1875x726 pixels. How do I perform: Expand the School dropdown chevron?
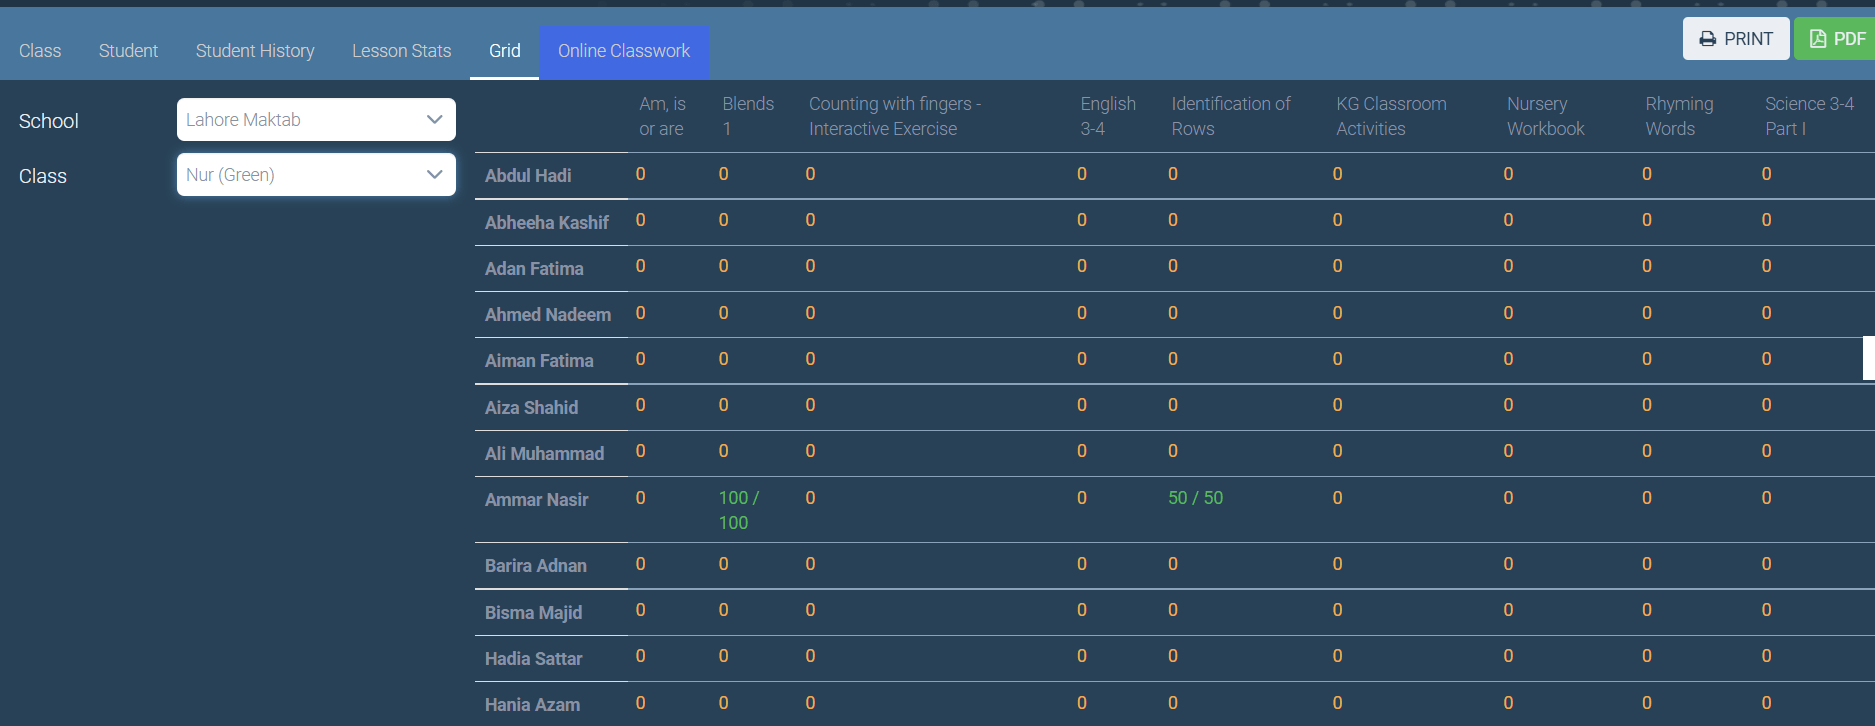(434, 120)
